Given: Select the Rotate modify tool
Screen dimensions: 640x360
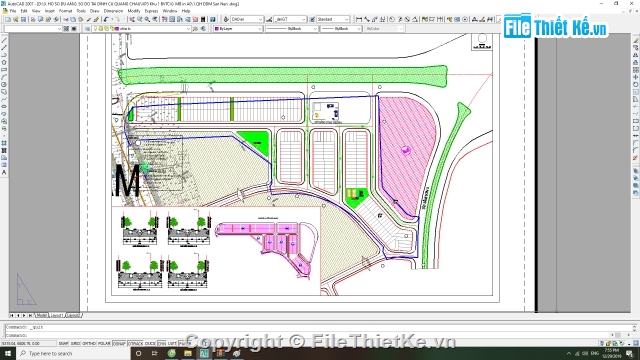Looking at the screenshot, I should [636, 84].
